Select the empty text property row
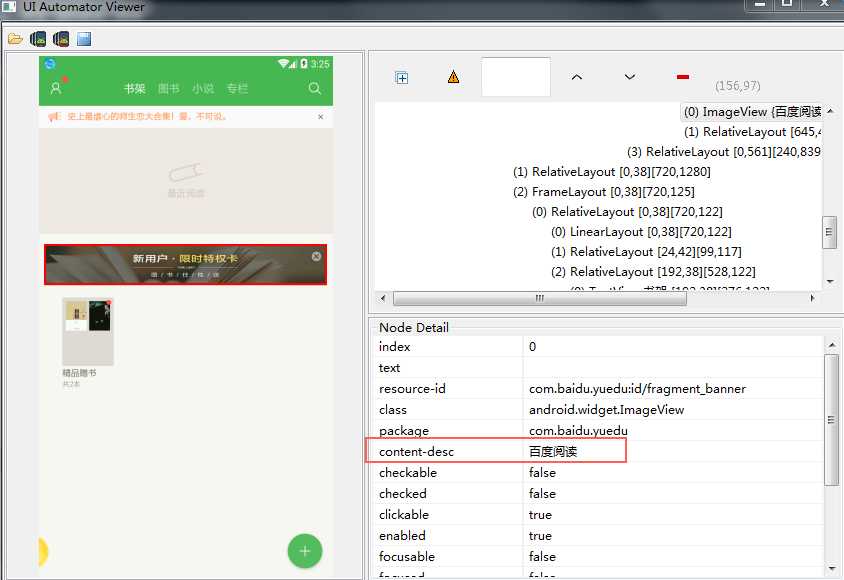This screenshot has width=844, height=580. (599, 367)
